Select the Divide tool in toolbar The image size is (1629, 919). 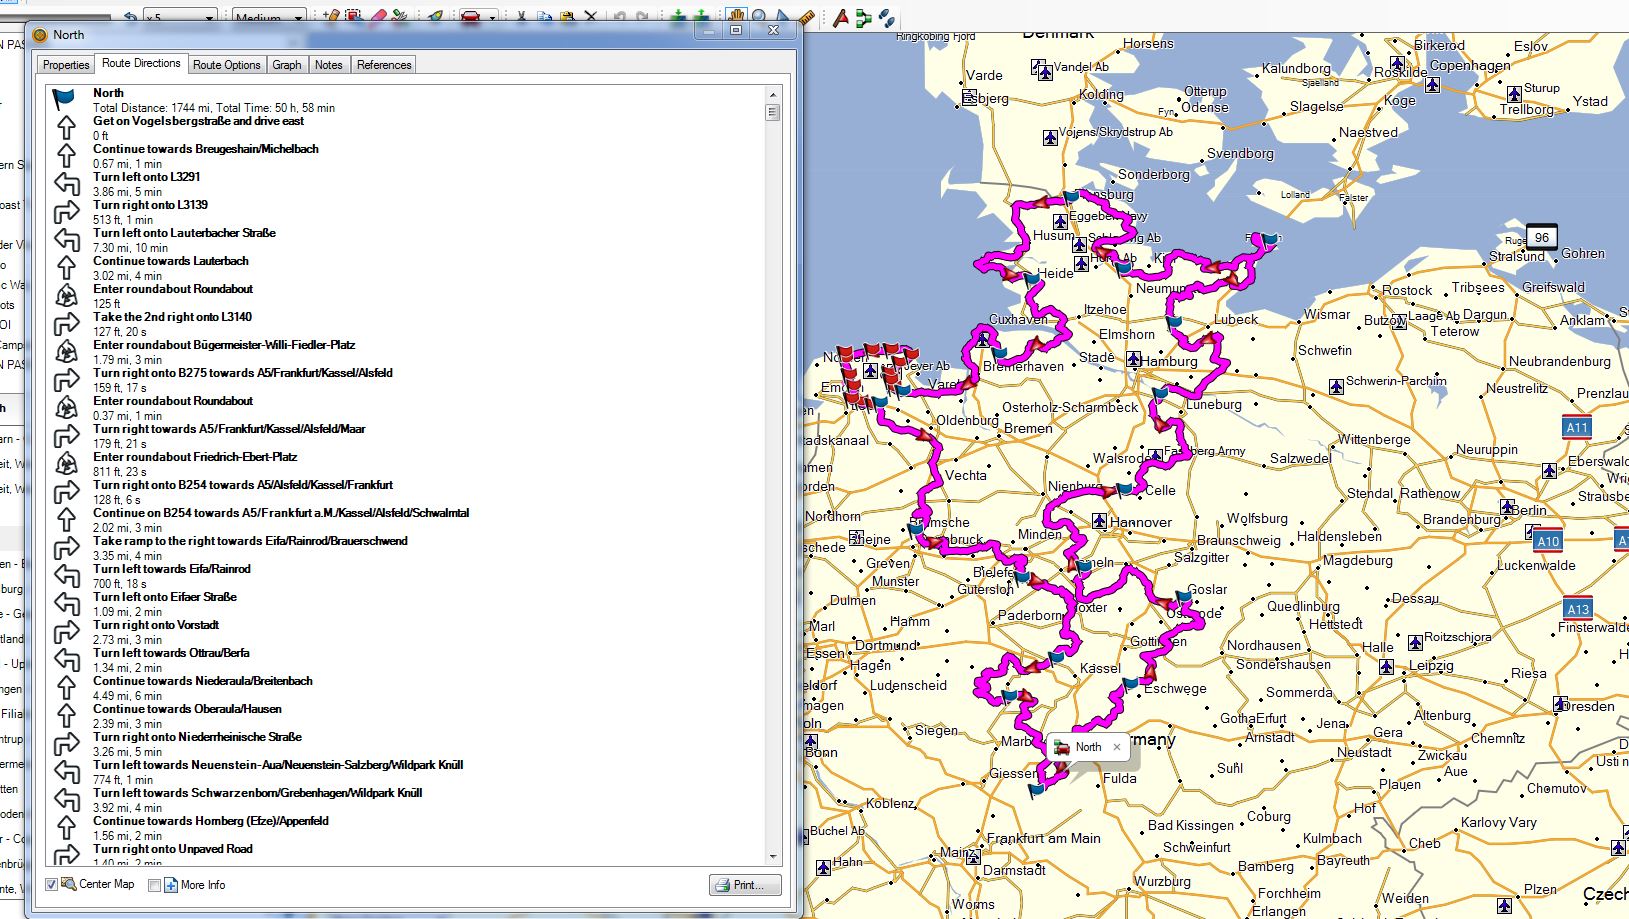(x=401, y=17)
